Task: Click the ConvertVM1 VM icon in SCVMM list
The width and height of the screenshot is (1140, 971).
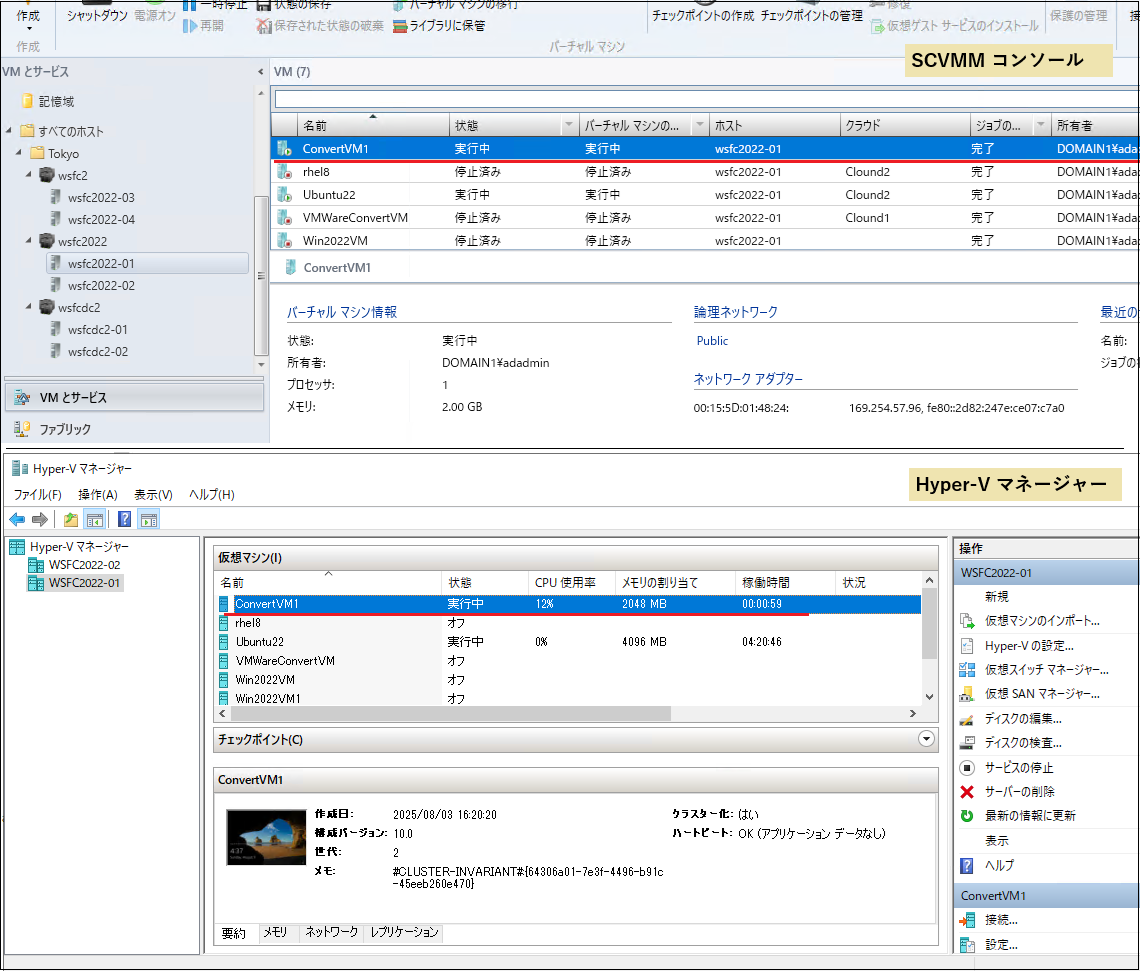Action: 284,148
